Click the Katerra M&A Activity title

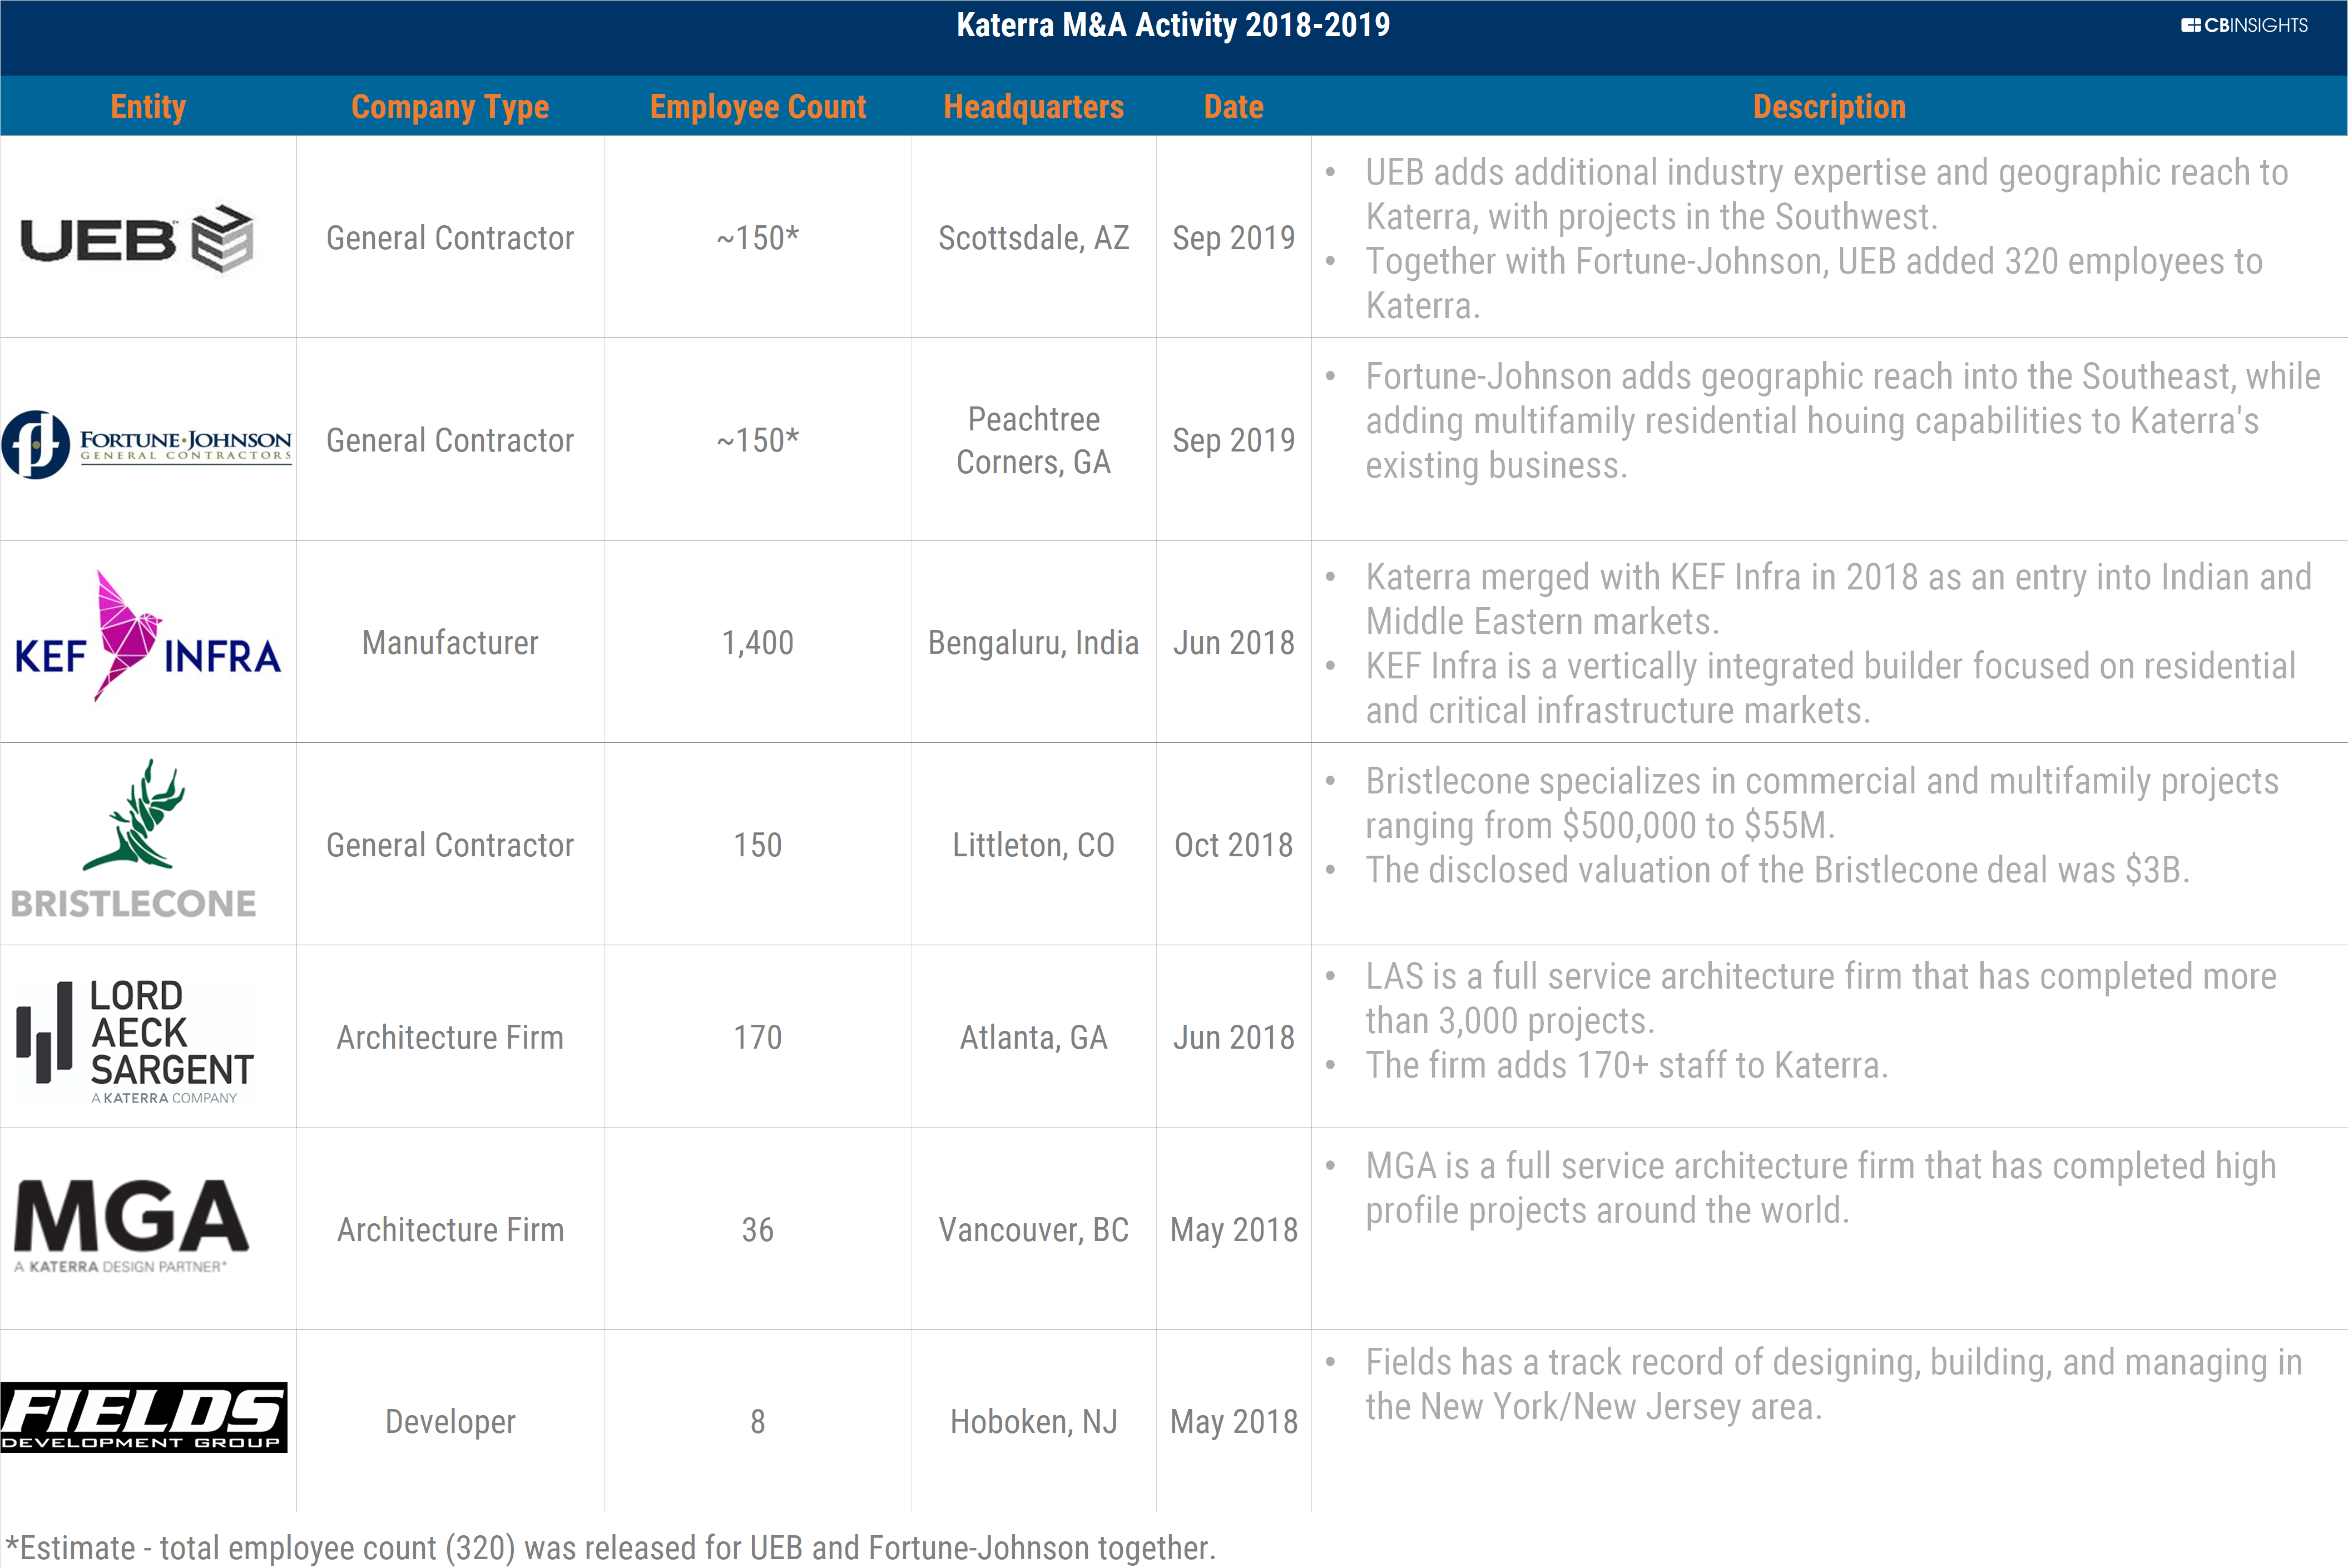[1173, 25]
